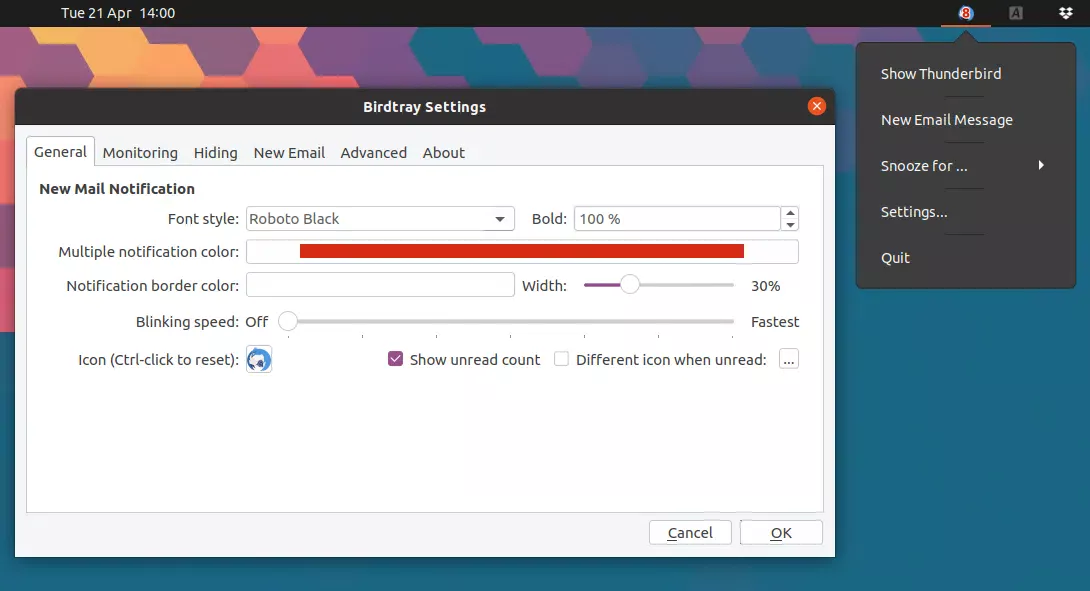Change the Thunderbird icon in the Icon field
1090x591 pixels.
click(259, 359)
